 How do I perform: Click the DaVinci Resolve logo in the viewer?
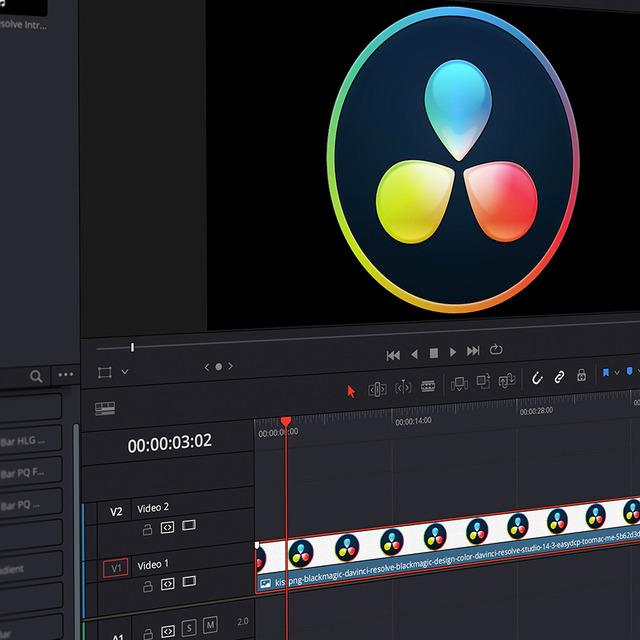tap(453, 160)
